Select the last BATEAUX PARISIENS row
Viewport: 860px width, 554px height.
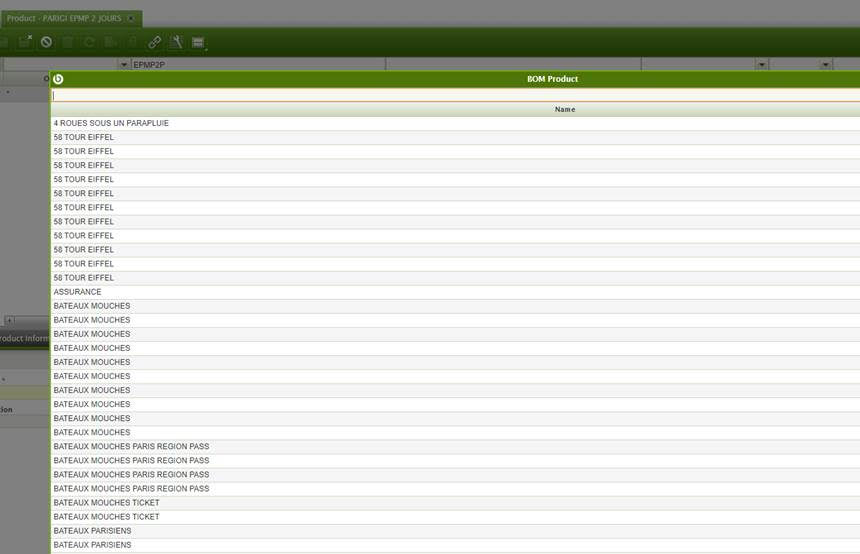(x=92, y=545)
